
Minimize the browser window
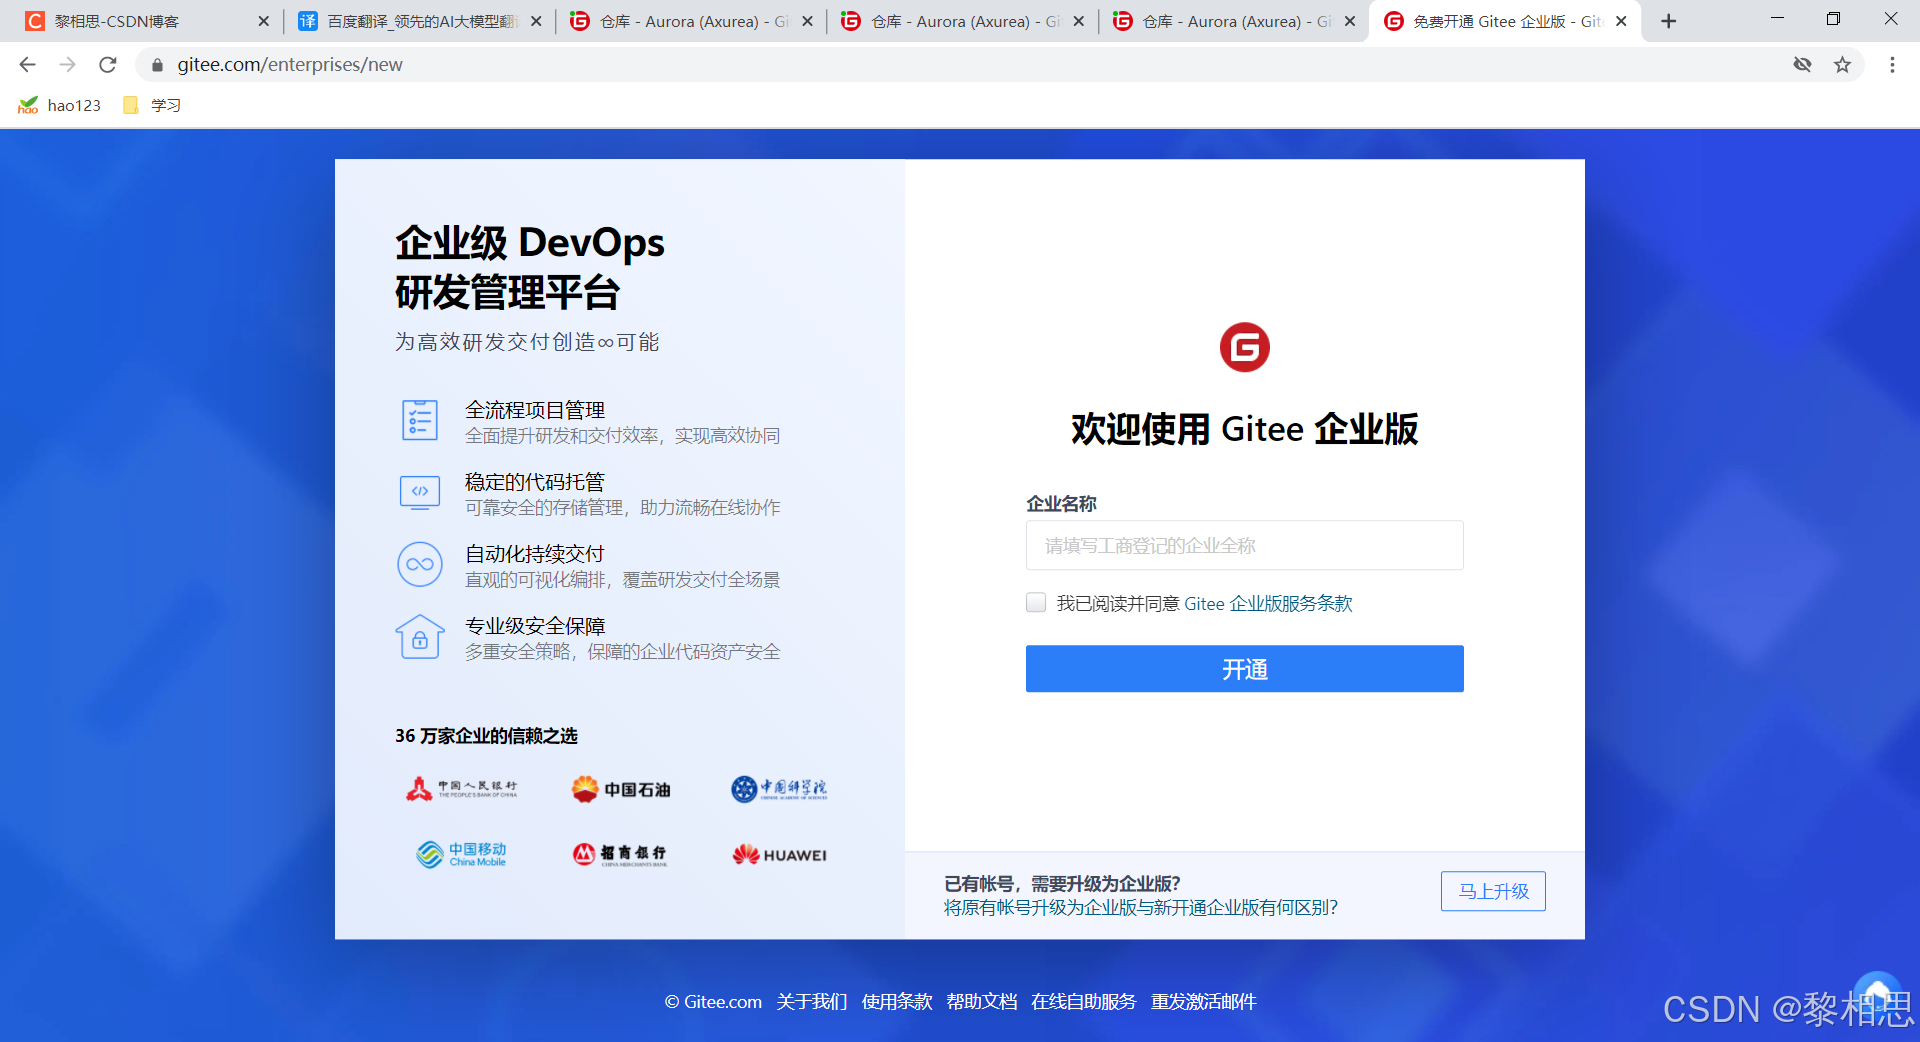click(1777, 19)
